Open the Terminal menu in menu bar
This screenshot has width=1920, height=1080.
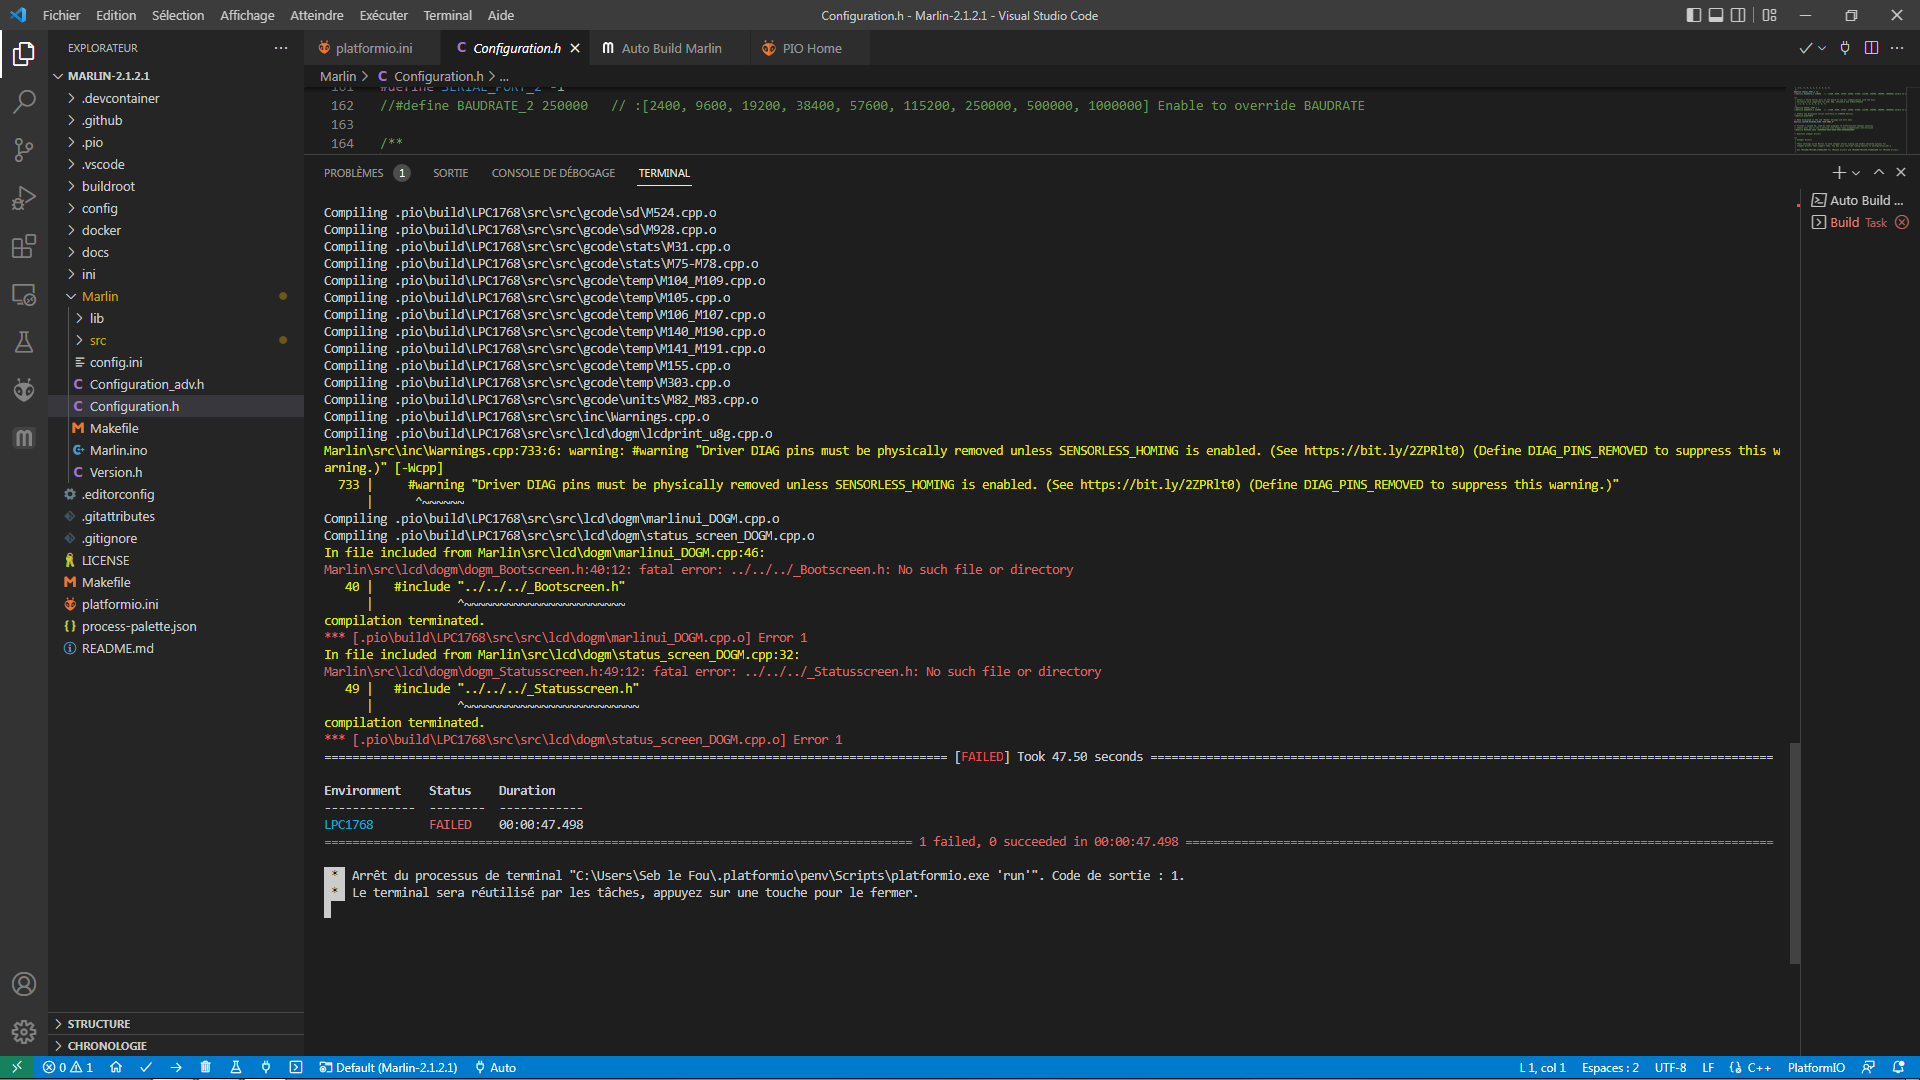point(447,15)
